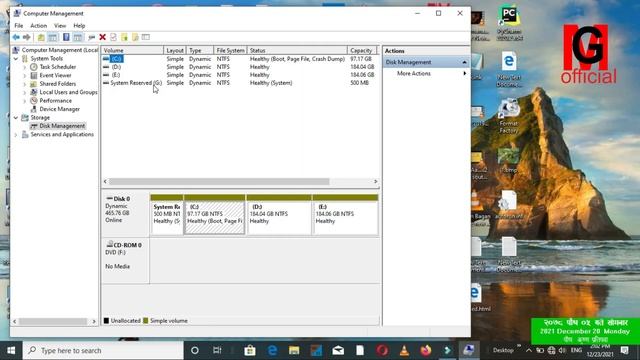Click the Back arrow toolbar icon
This screenshot has width=640, height=360.
16,38
